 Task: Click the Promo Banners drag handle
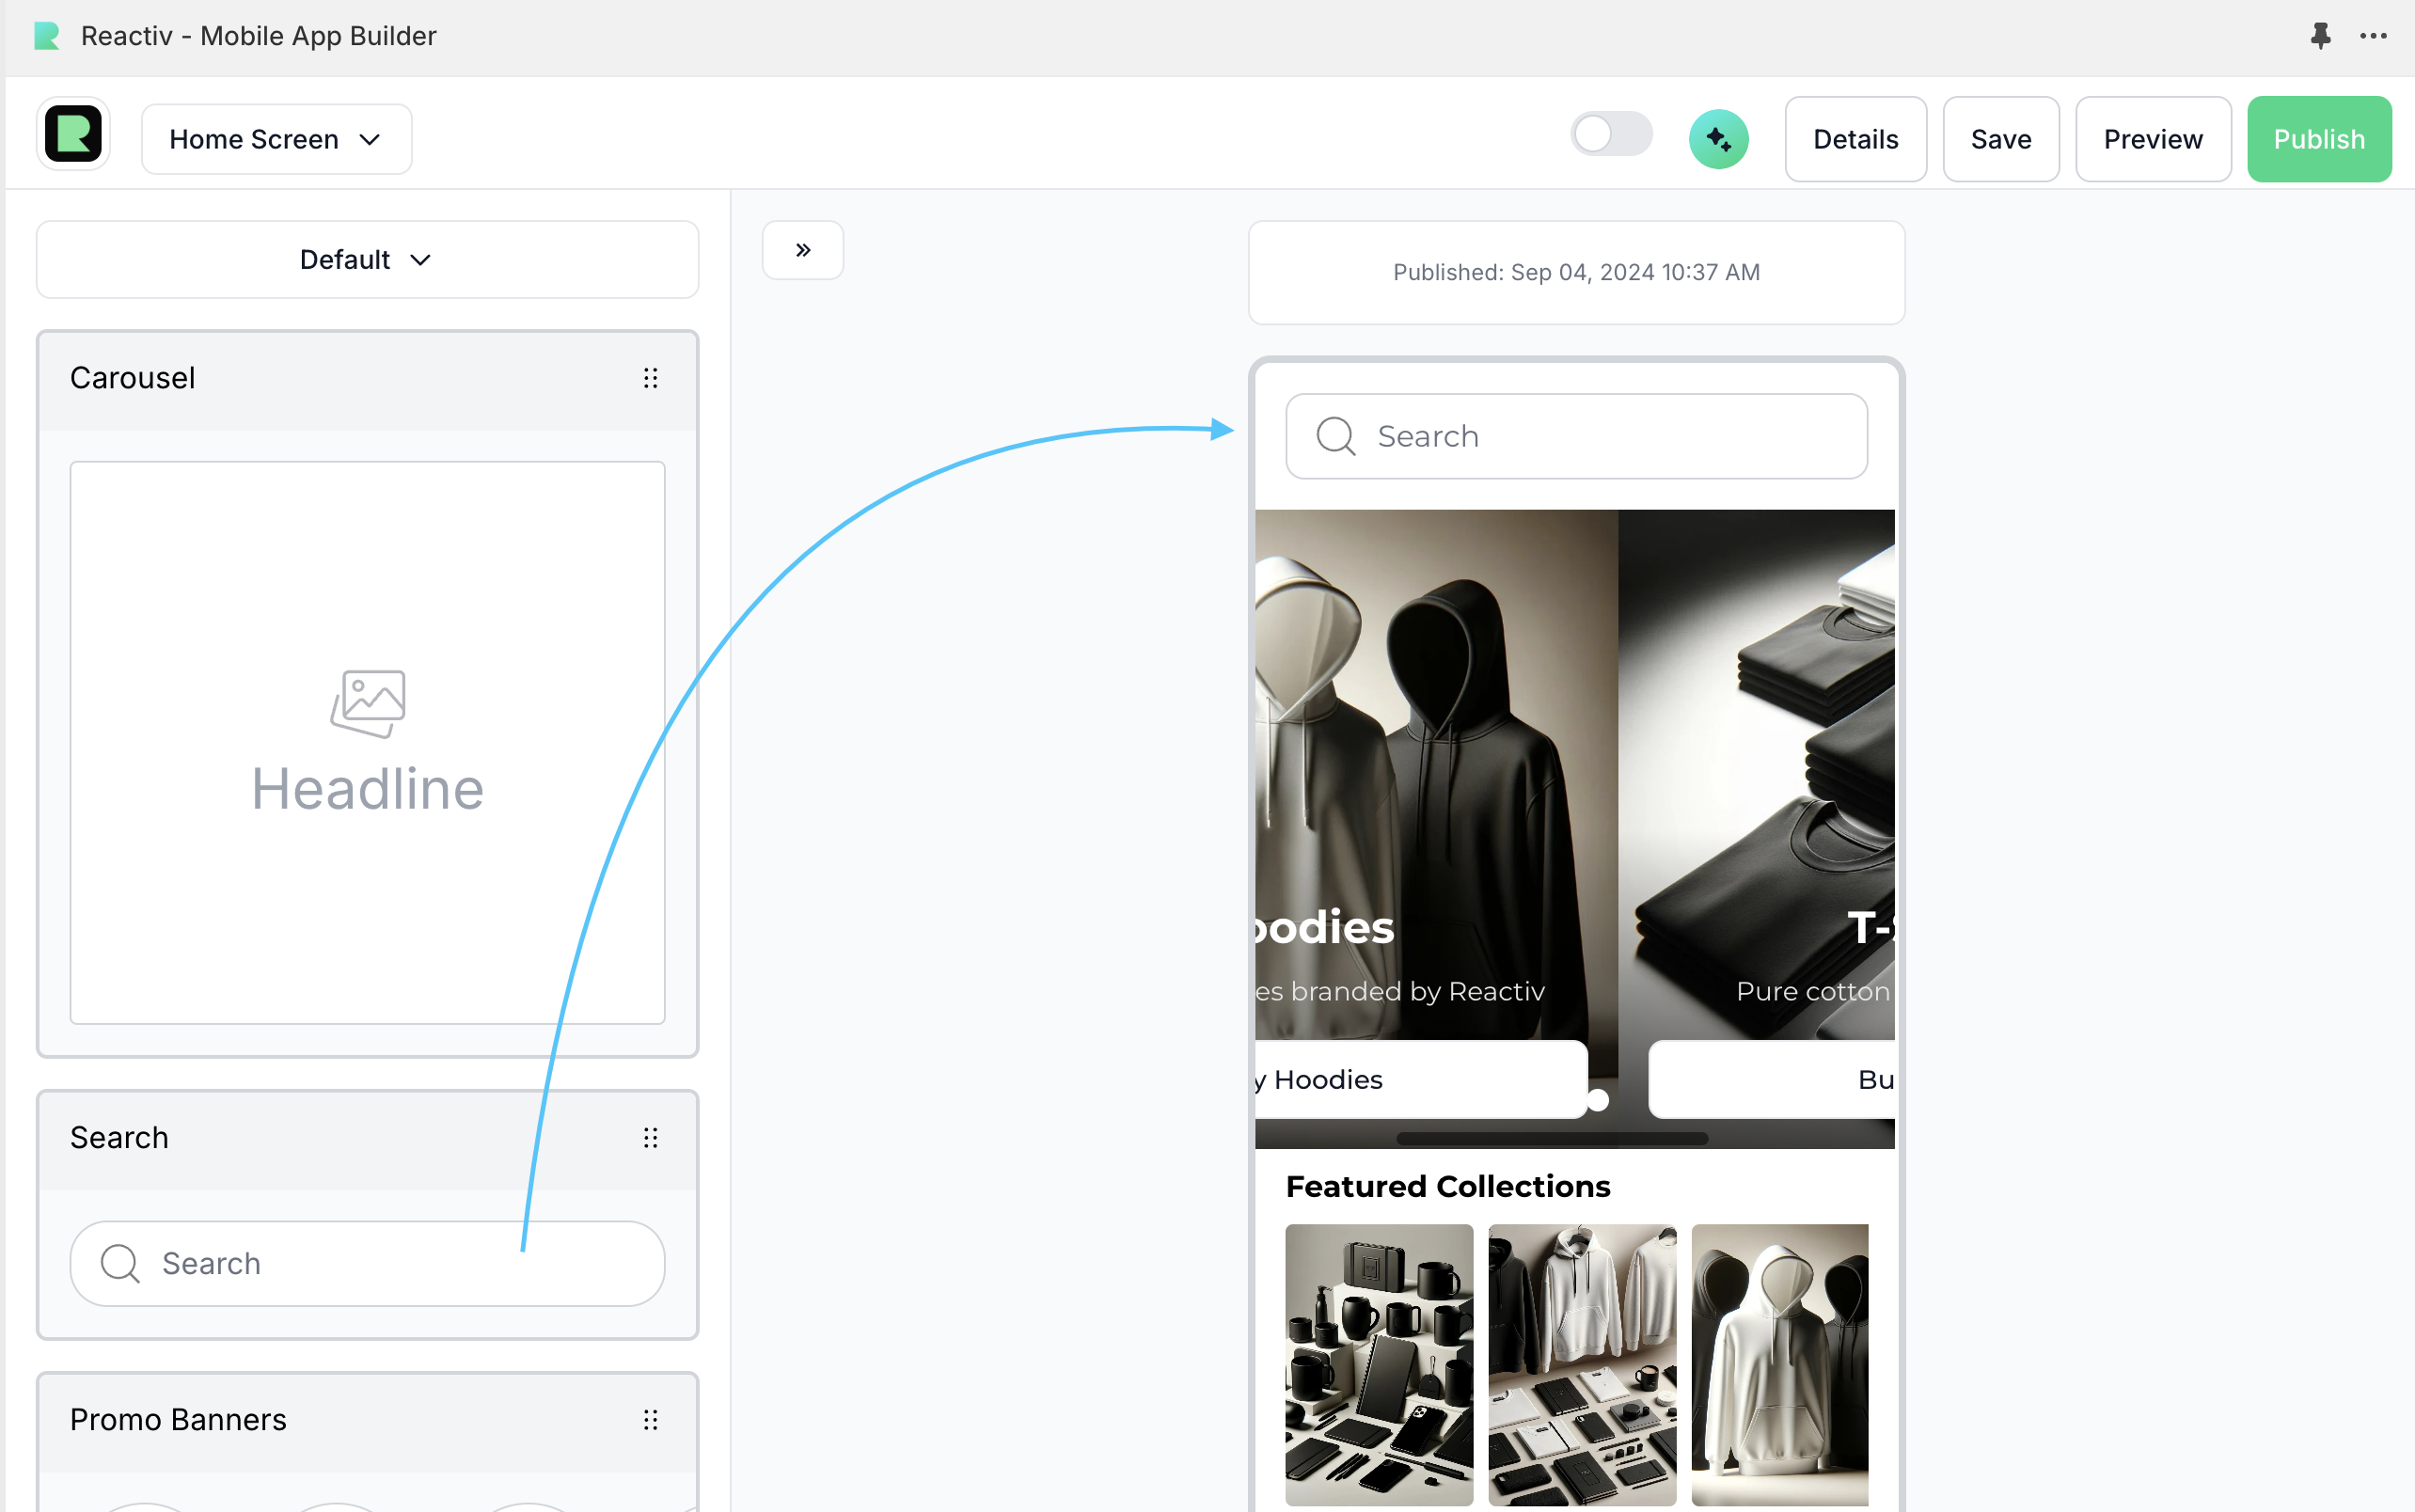[650, 1420]
